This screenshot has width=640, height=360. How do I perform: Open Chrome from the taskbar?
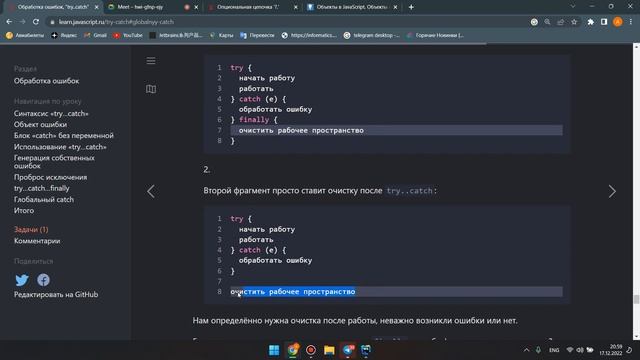(292, 350)
